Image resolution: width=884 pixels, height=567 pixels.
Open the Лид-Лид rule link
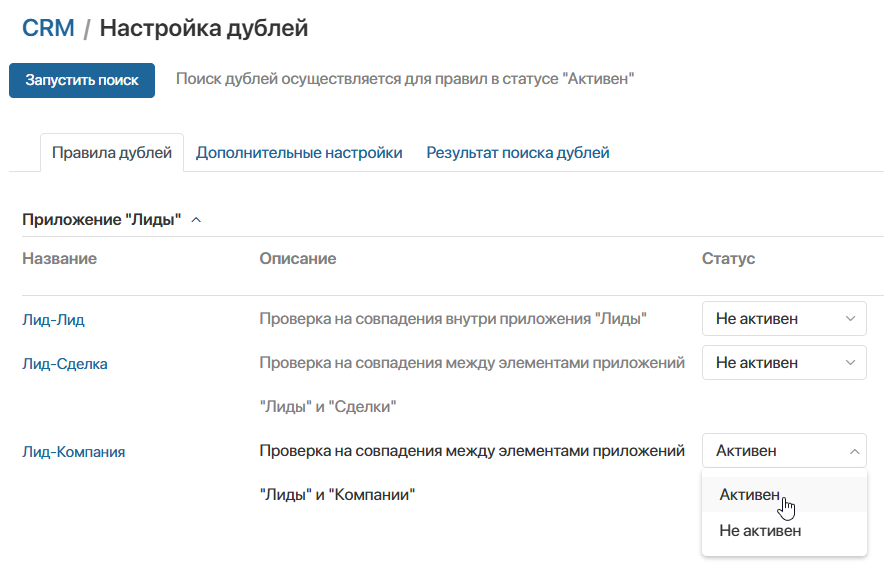(x=54, y=320)
